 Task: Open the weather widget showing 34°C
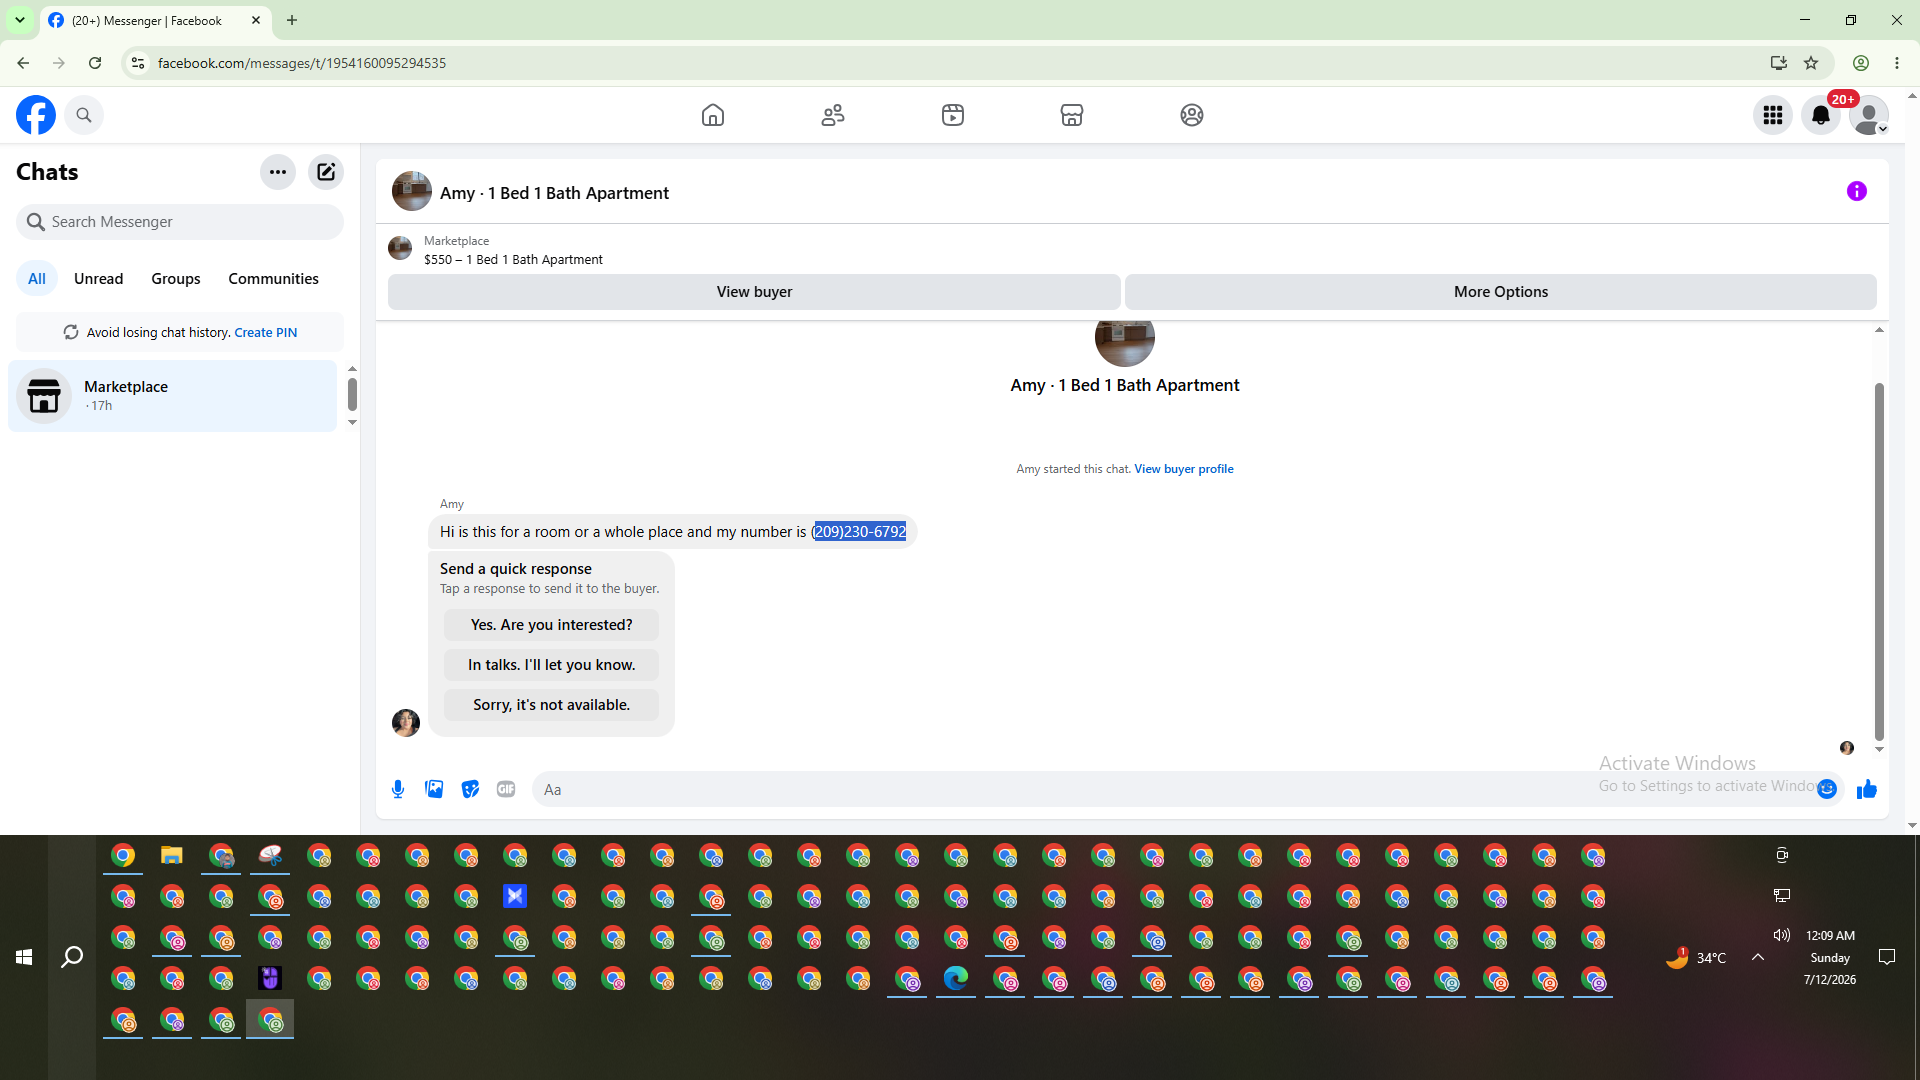pos(1696,958)
